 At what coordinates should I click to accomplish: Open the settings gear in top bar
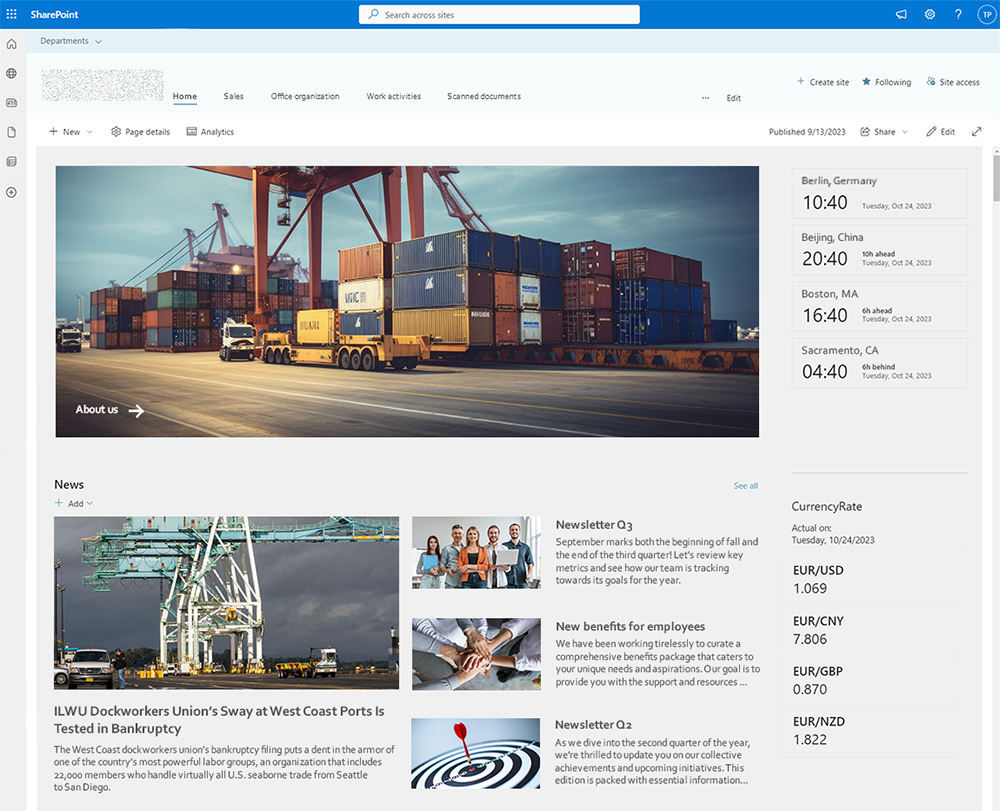coord(930,14)
